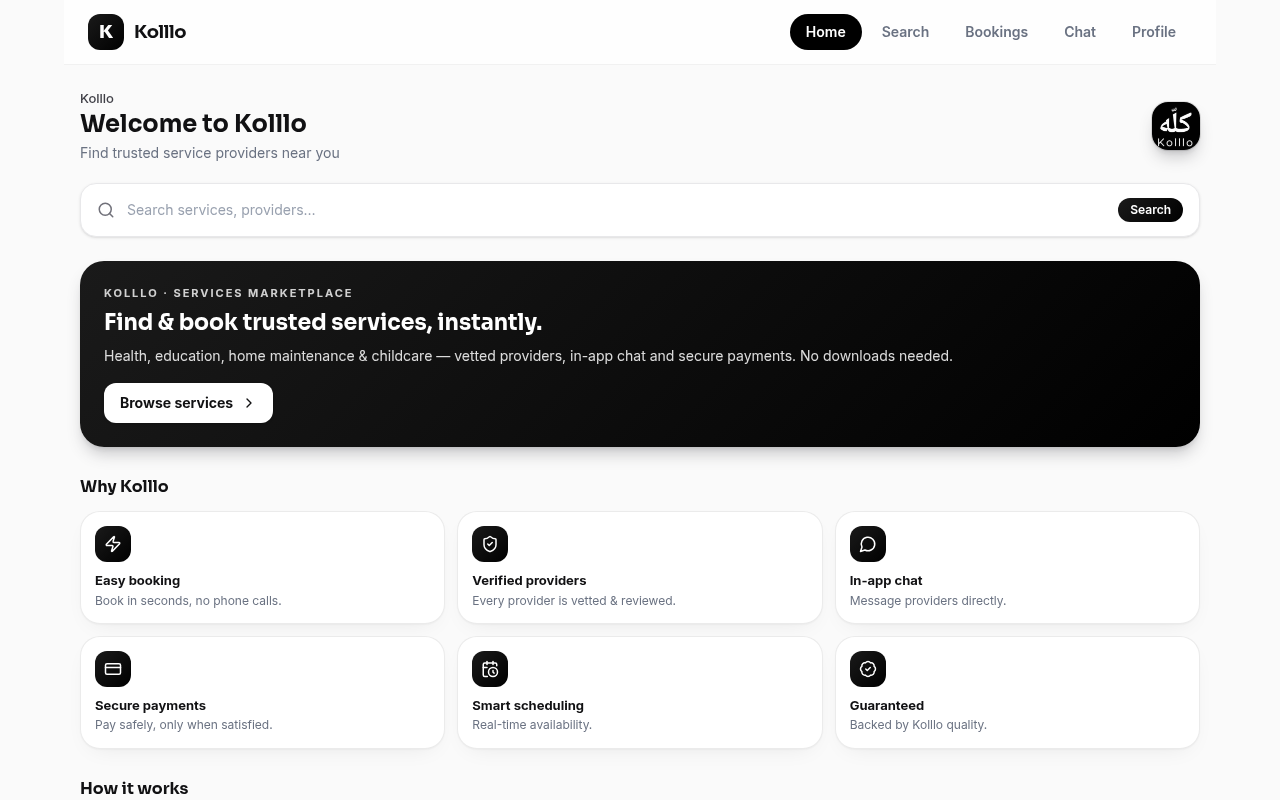Click the Easy booking title

pyautogui.click(x=138, y=580)
